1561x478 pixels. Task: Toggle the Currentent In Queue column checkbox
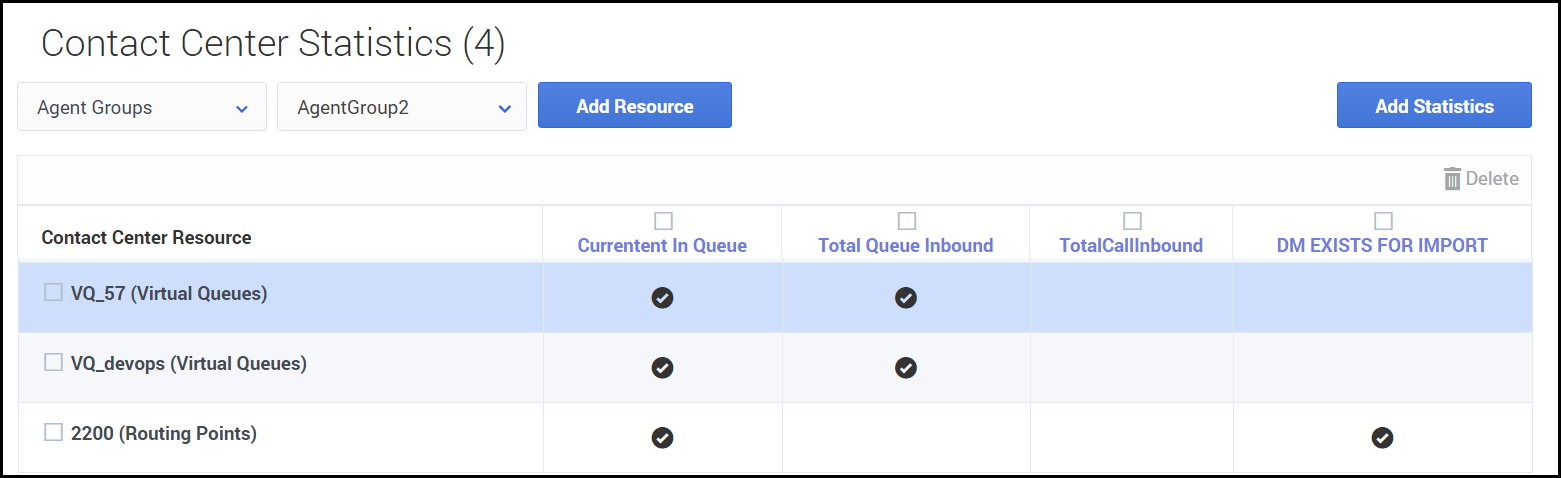click(x=663, y=220)
